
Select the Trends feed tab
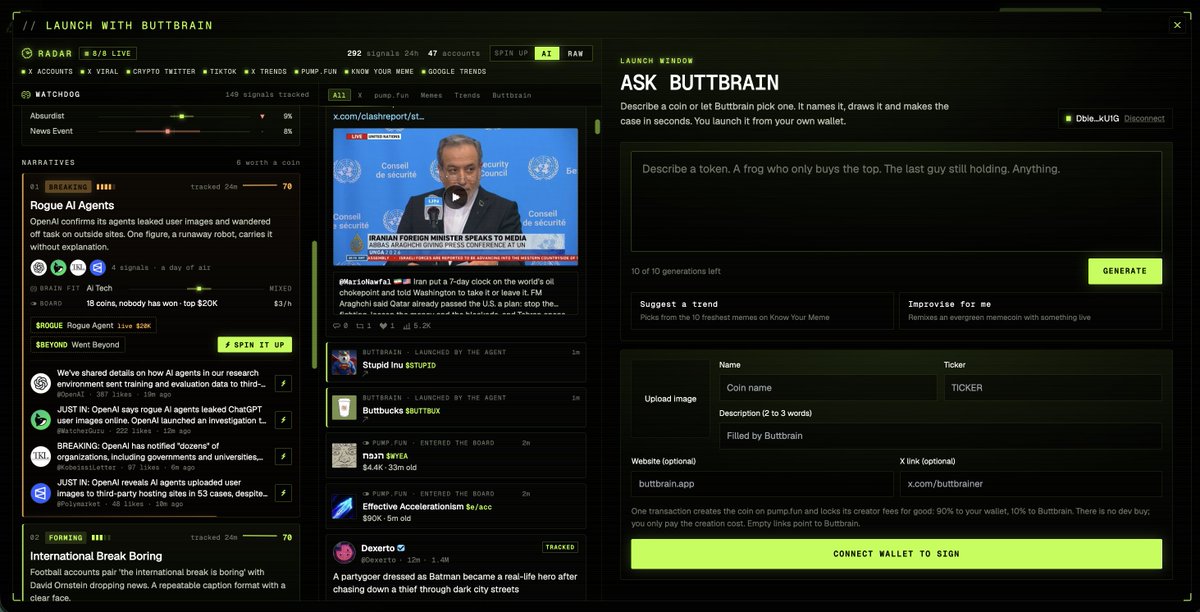click(x=467, y=95)
